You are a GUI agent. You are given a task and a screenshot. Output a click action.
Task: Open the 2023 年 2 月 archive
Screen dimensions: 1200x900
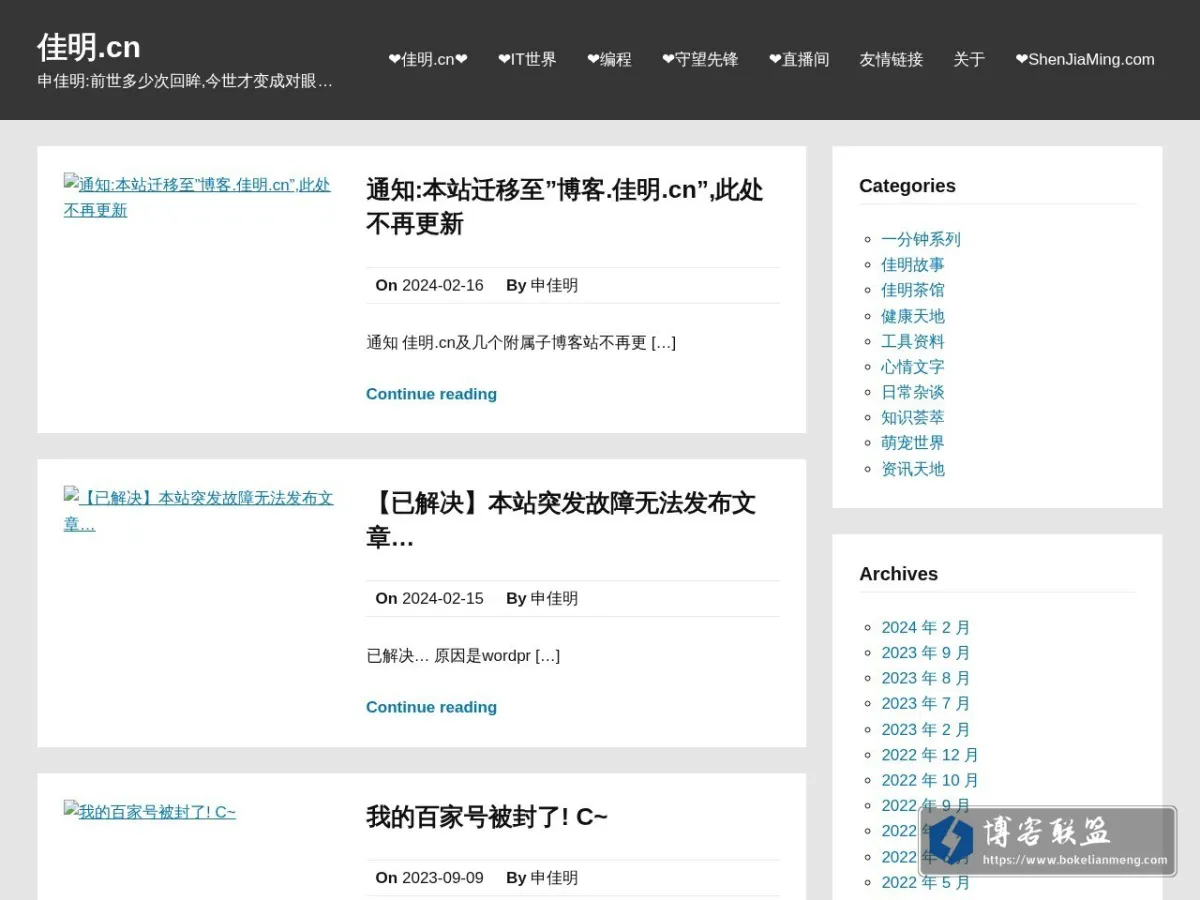click(x=926, y=730)
